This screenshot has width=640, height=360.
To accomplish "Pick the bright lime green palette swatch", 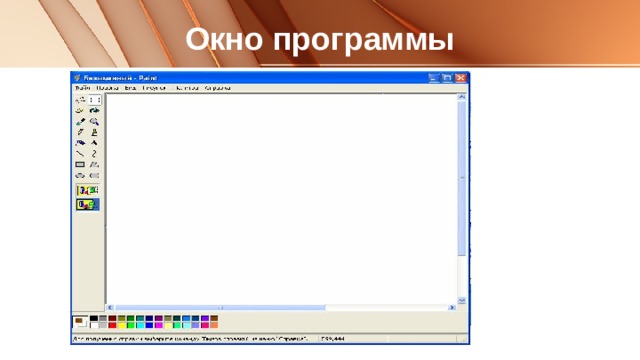I will click(131, 325).
